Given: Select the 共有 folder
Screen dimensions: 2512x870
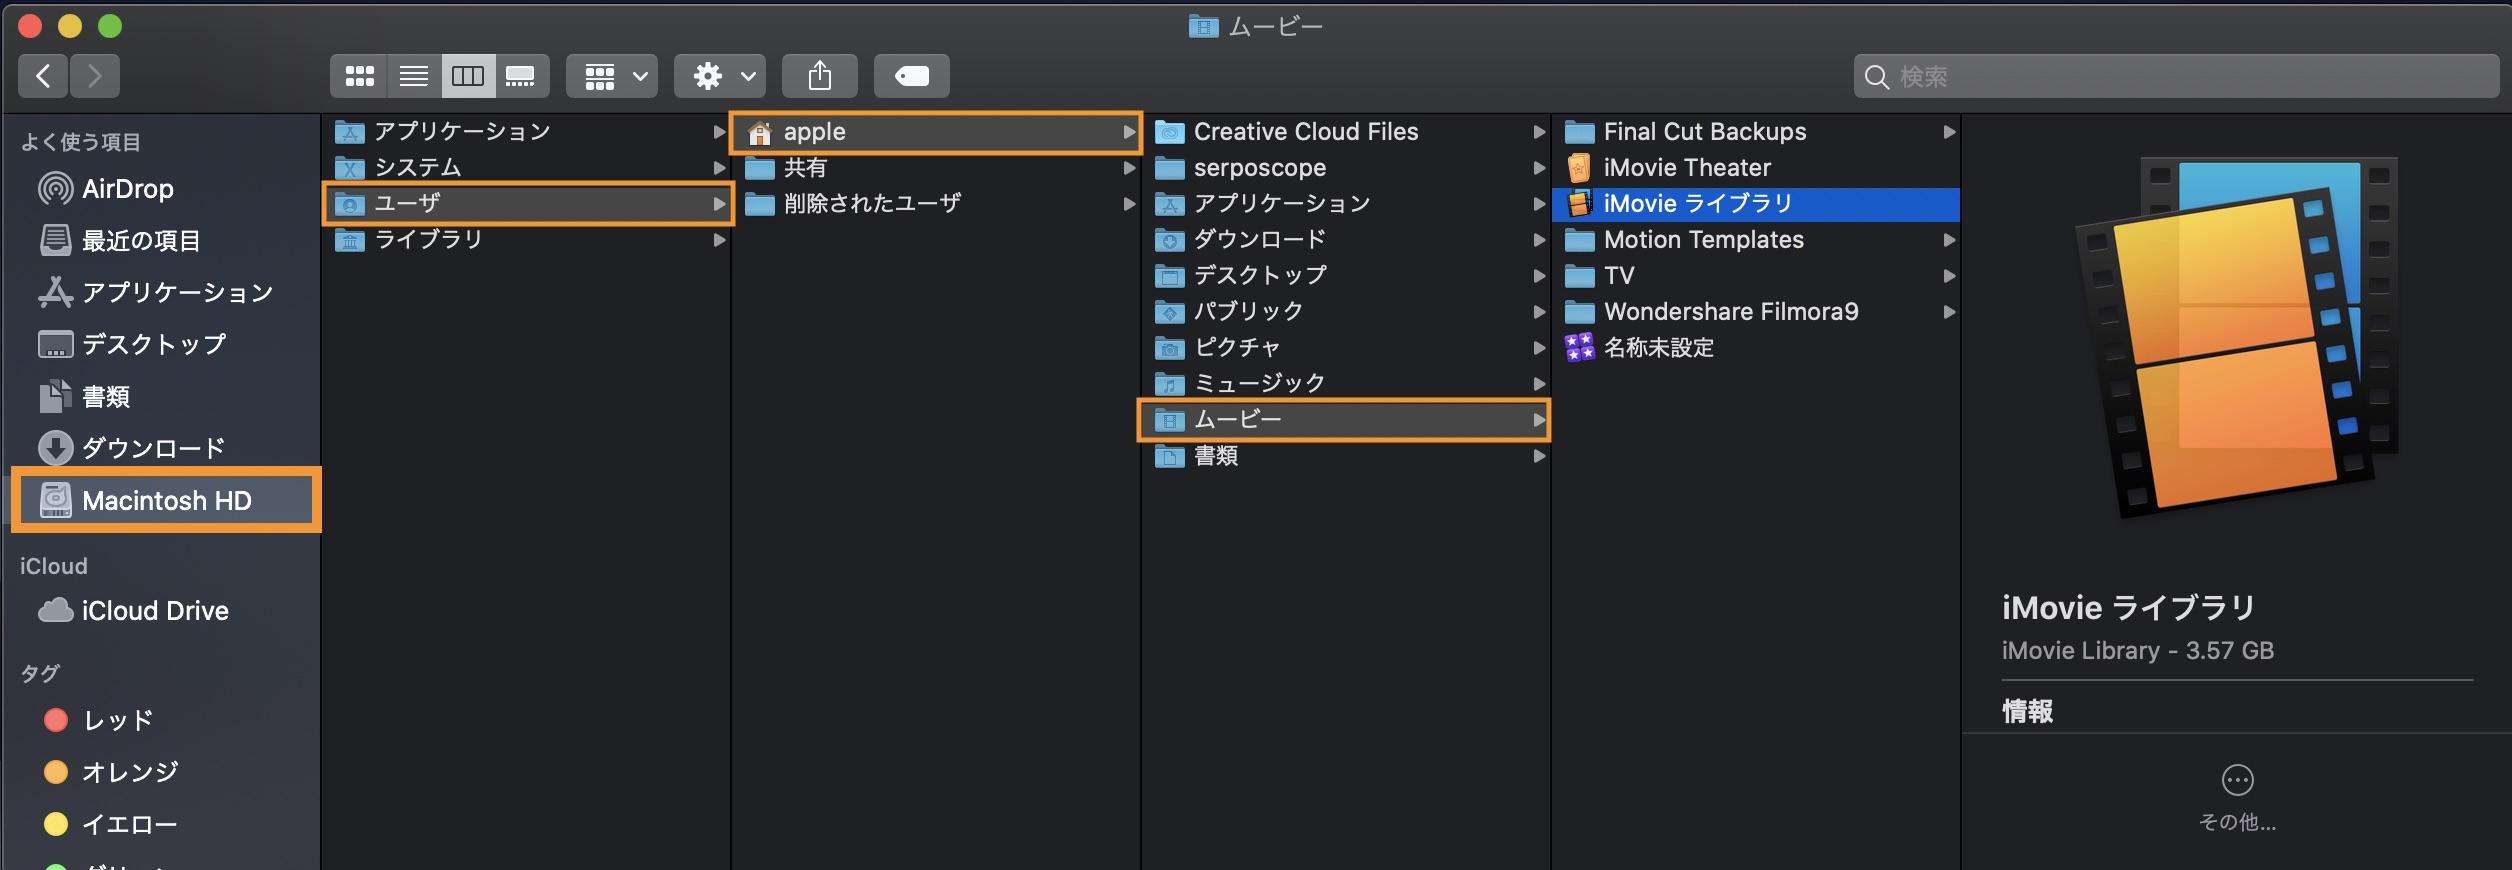Looking at the screenshot, I should click(x=936, y=168).
